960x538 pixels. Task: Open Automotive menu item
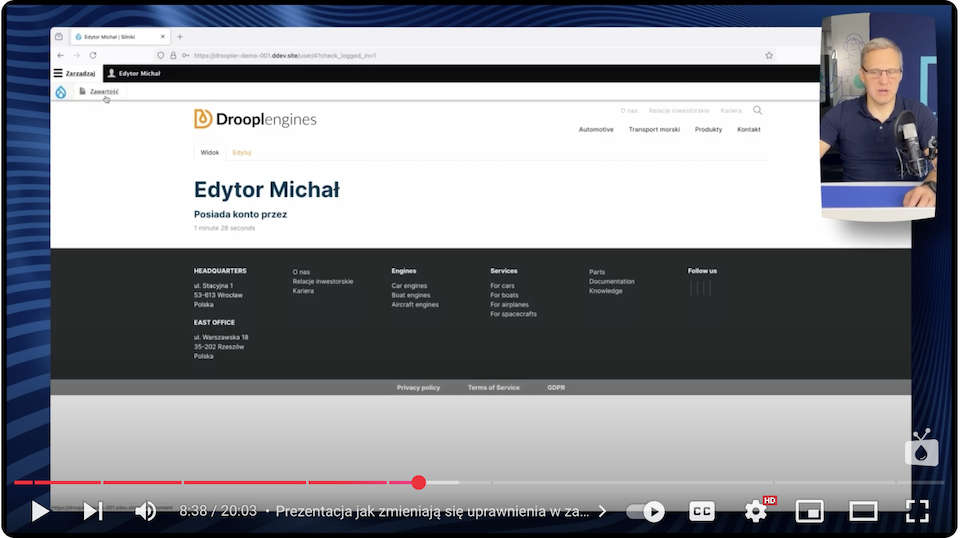(596, 129)
